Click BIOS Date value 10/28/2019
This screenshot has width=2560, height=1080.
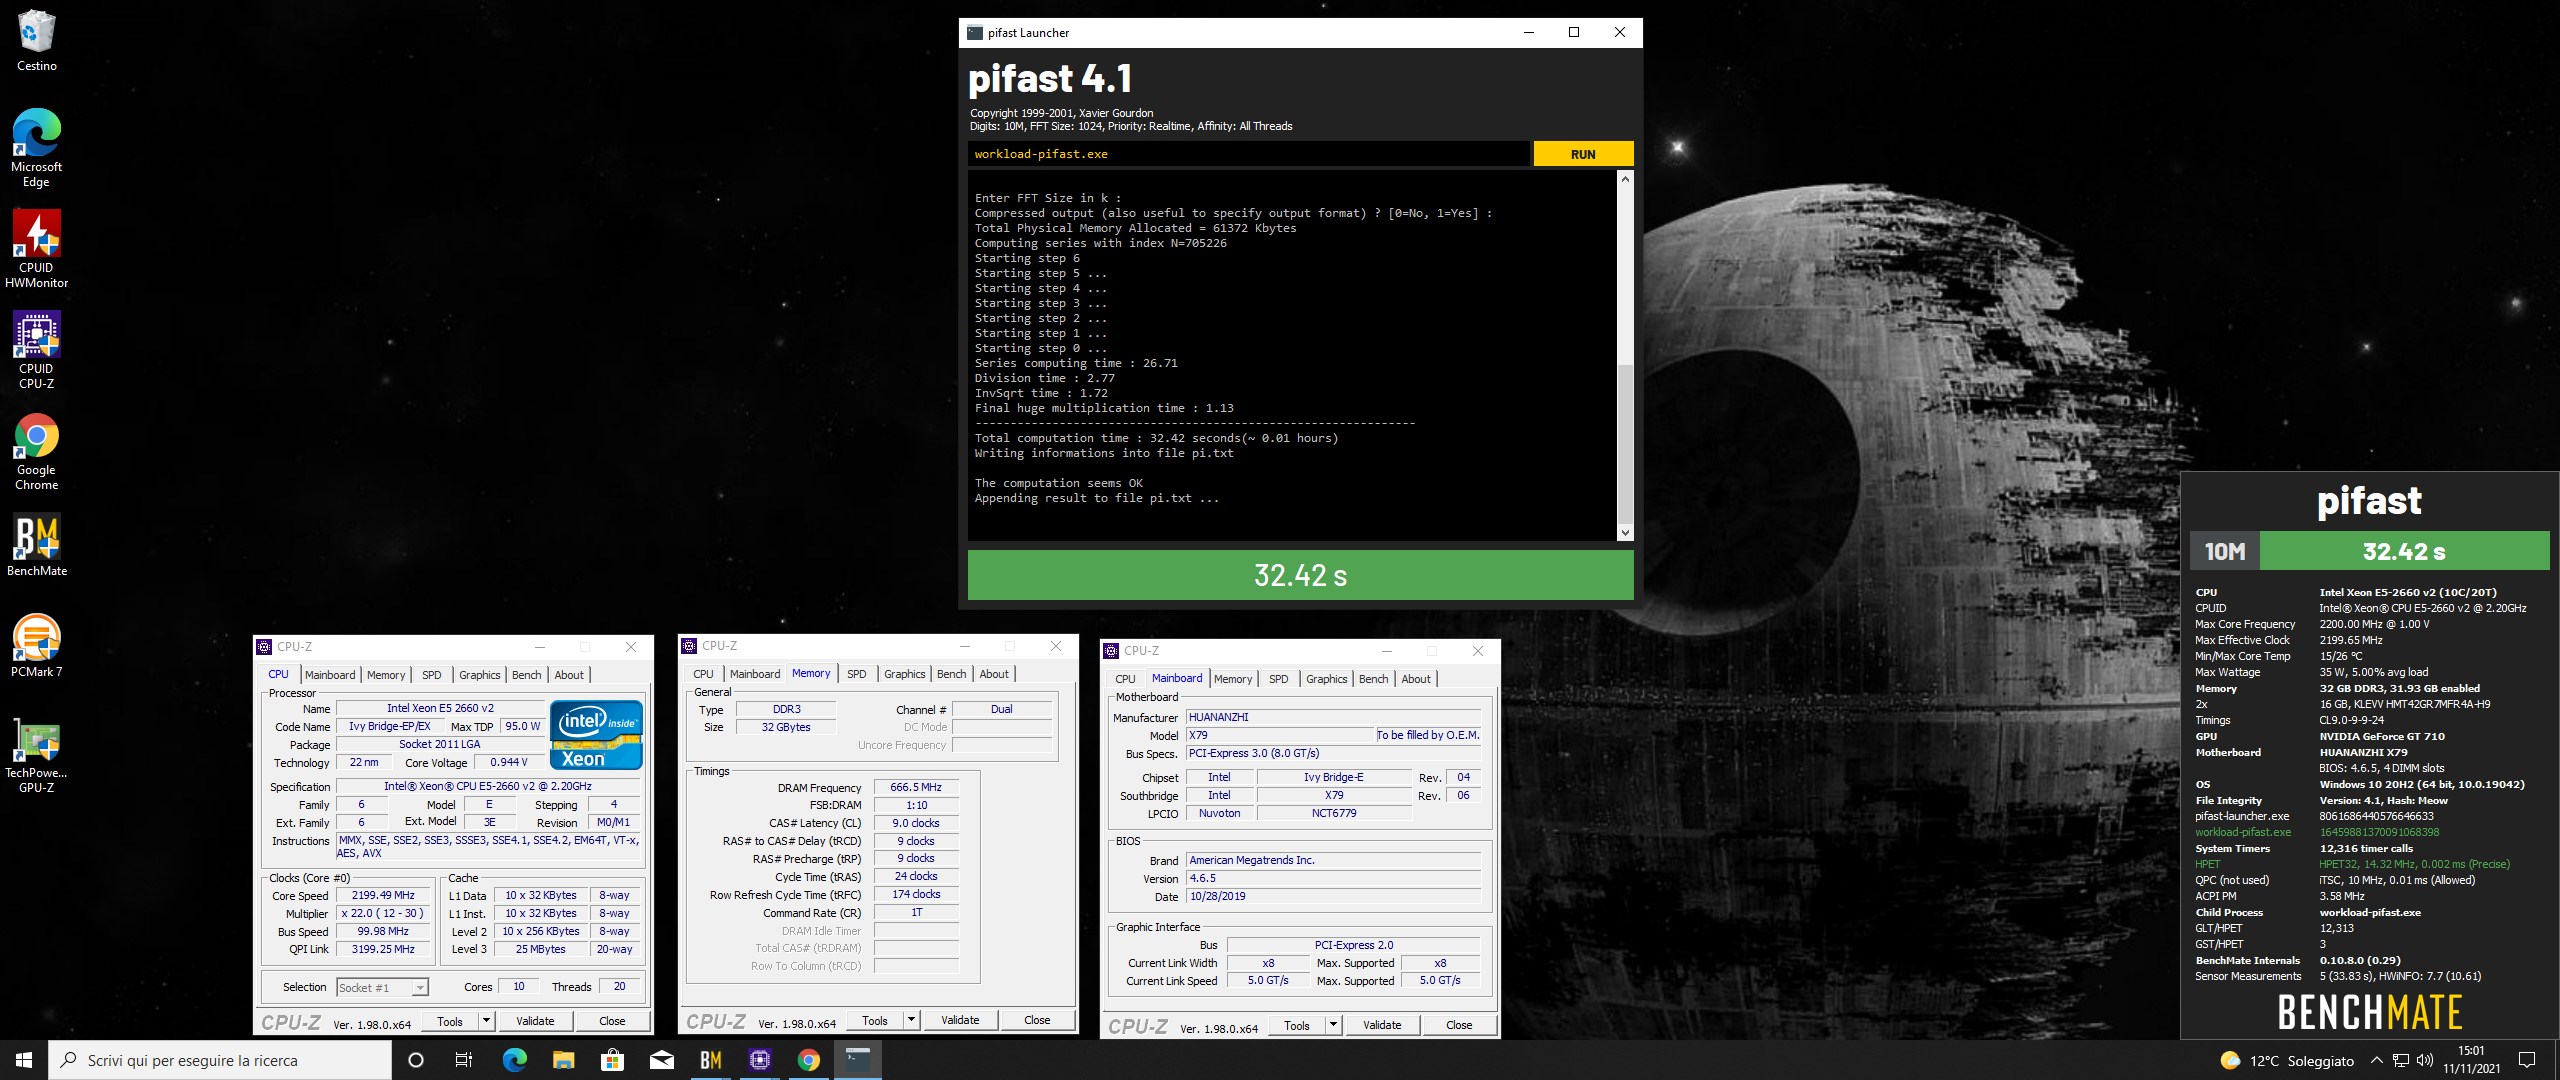(x=1333, y=896)
